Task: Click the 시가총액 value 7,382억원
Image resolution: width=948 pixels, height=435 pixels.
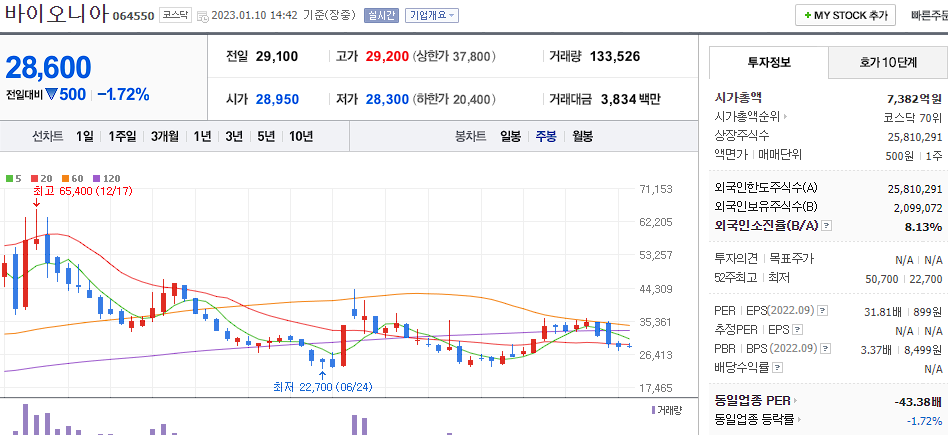Action: click(914, 98)
